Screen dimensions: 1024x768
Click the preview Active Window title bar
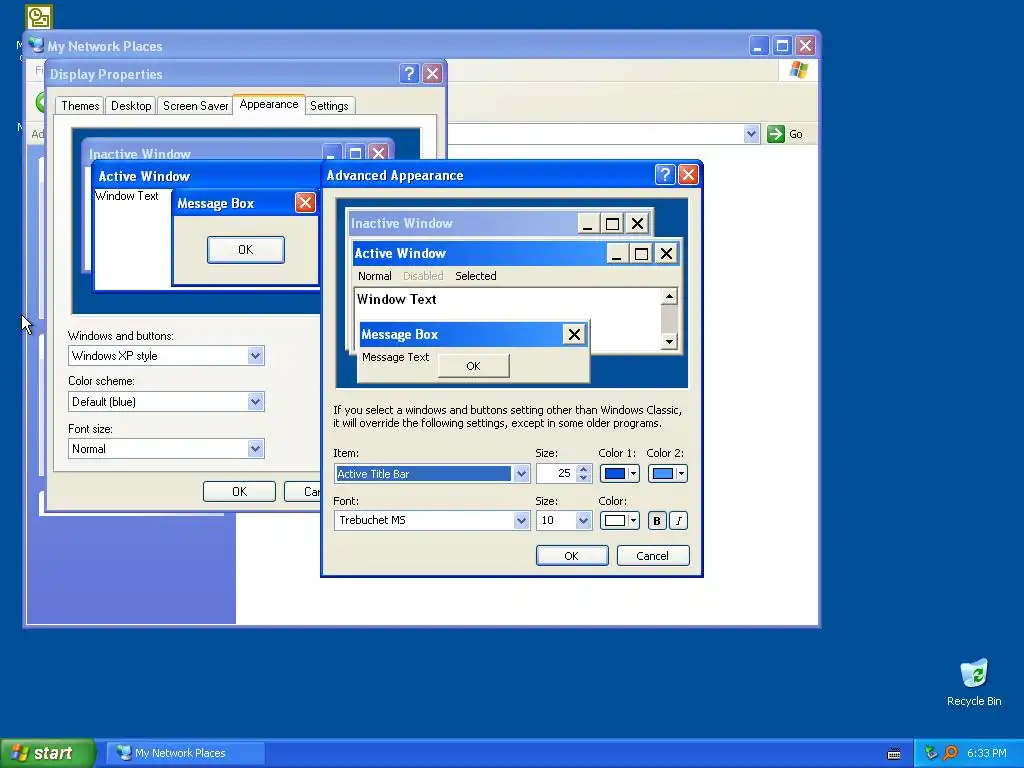[479, 253]
